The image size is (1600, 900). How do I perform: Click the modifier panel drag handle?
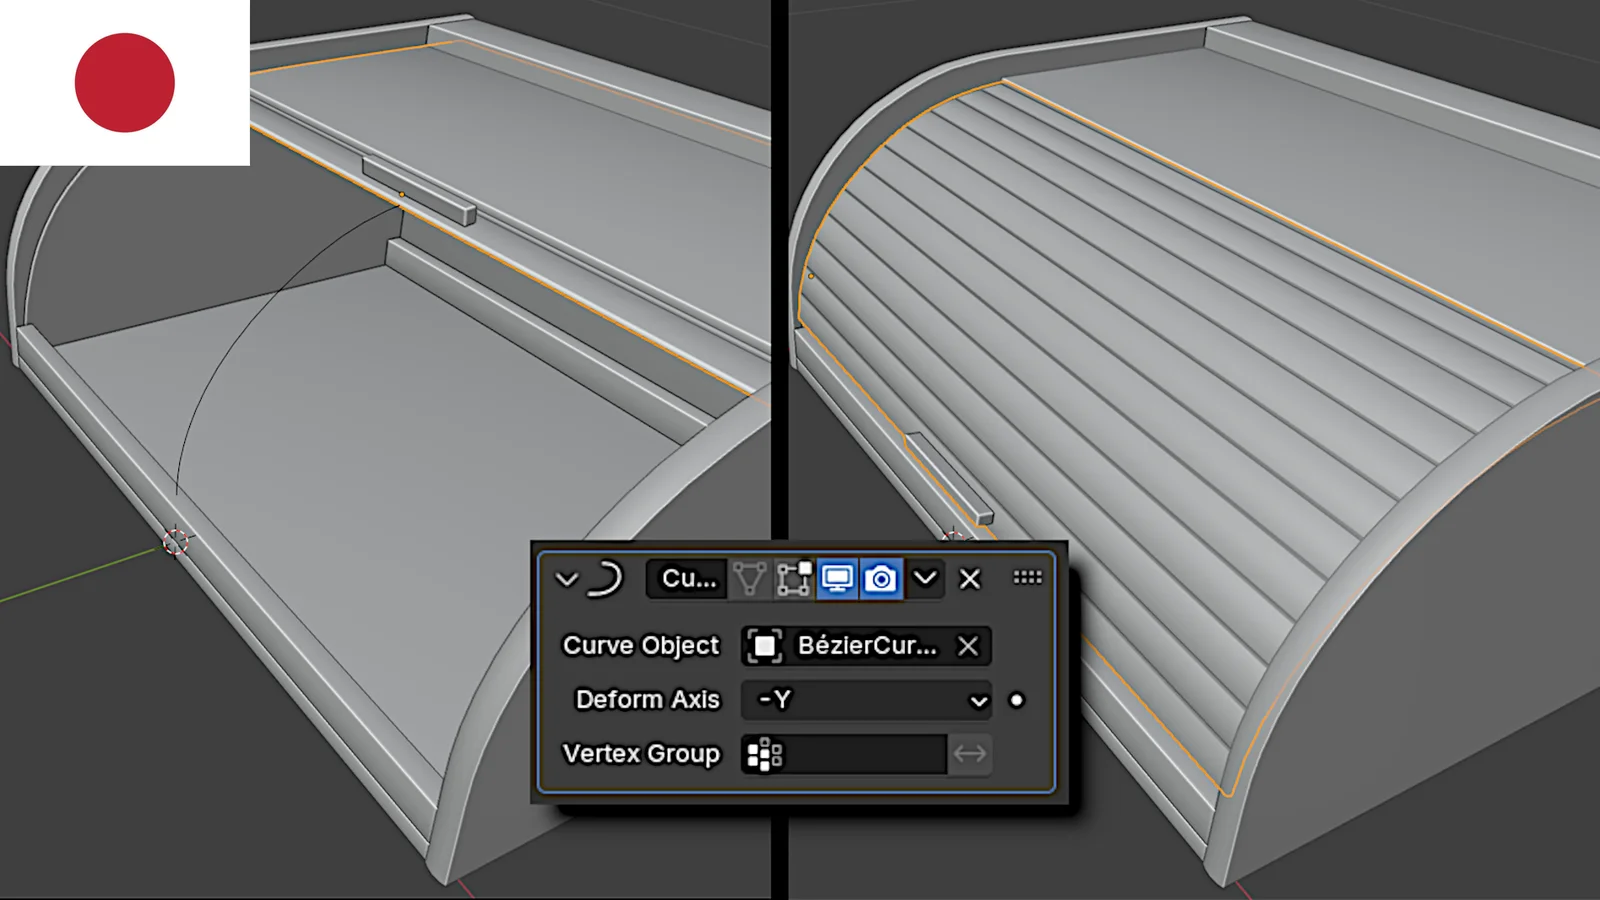point(1027,578)
